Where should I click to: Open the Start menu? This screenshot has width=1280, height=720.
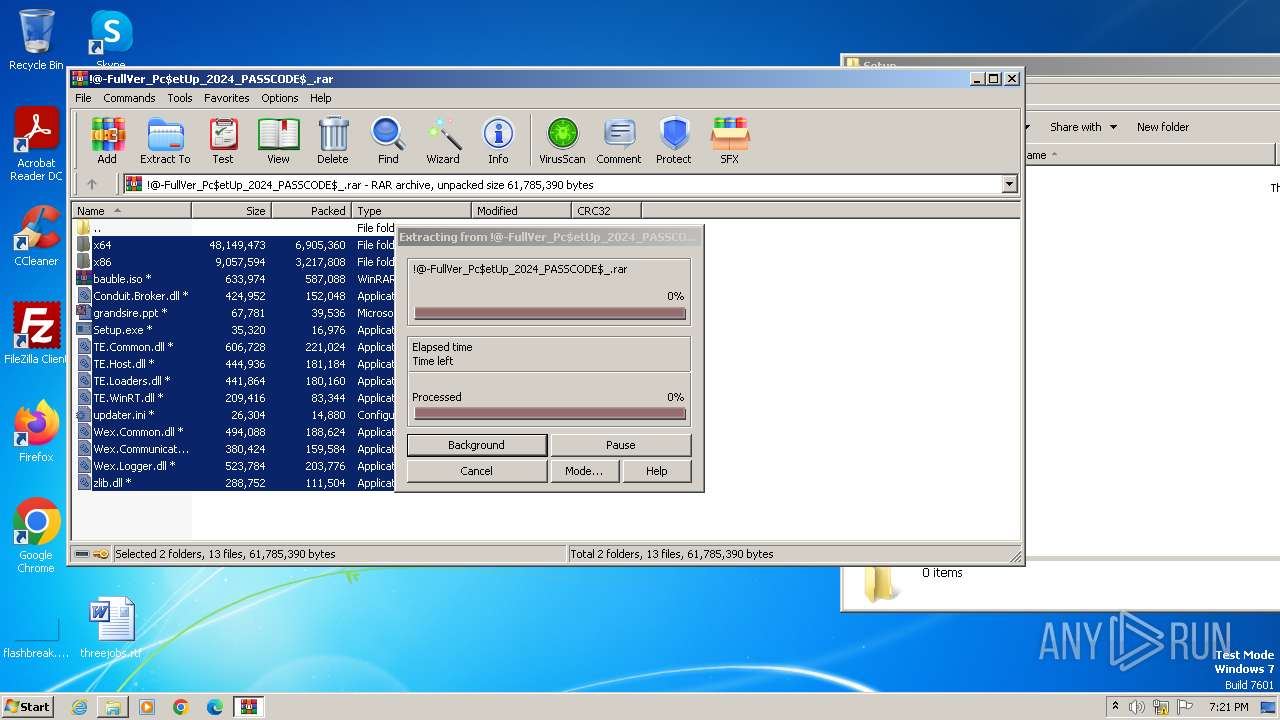pyautogui.click(x=28, y=707)
